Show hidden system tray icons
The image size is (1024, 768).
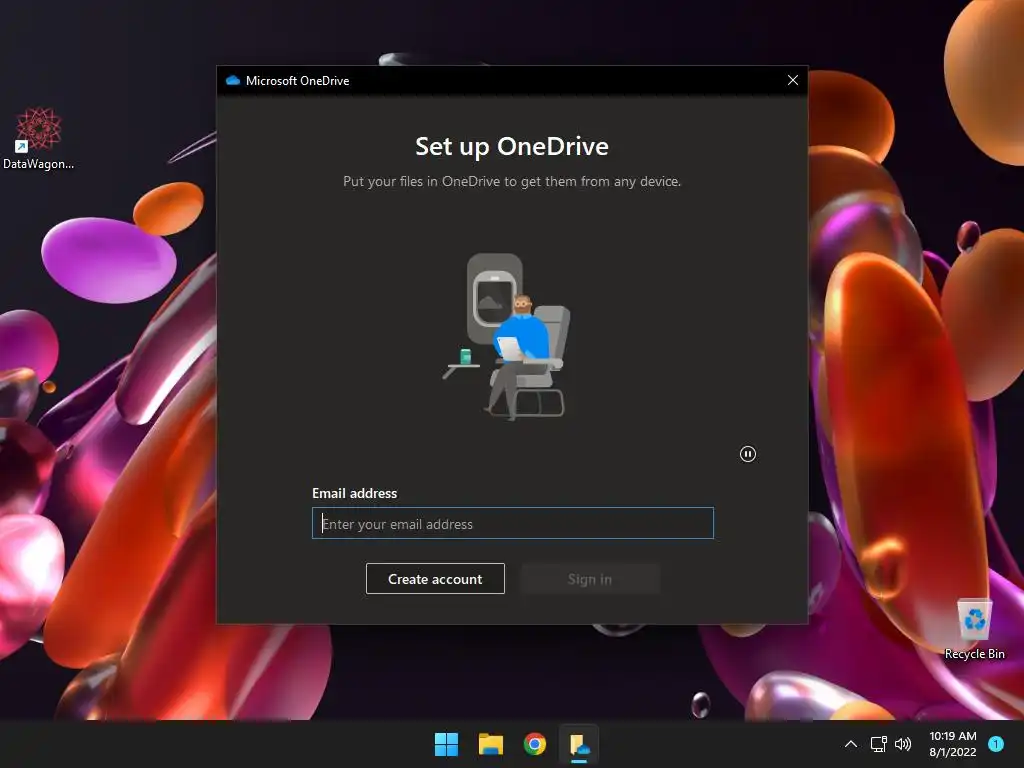851,744
